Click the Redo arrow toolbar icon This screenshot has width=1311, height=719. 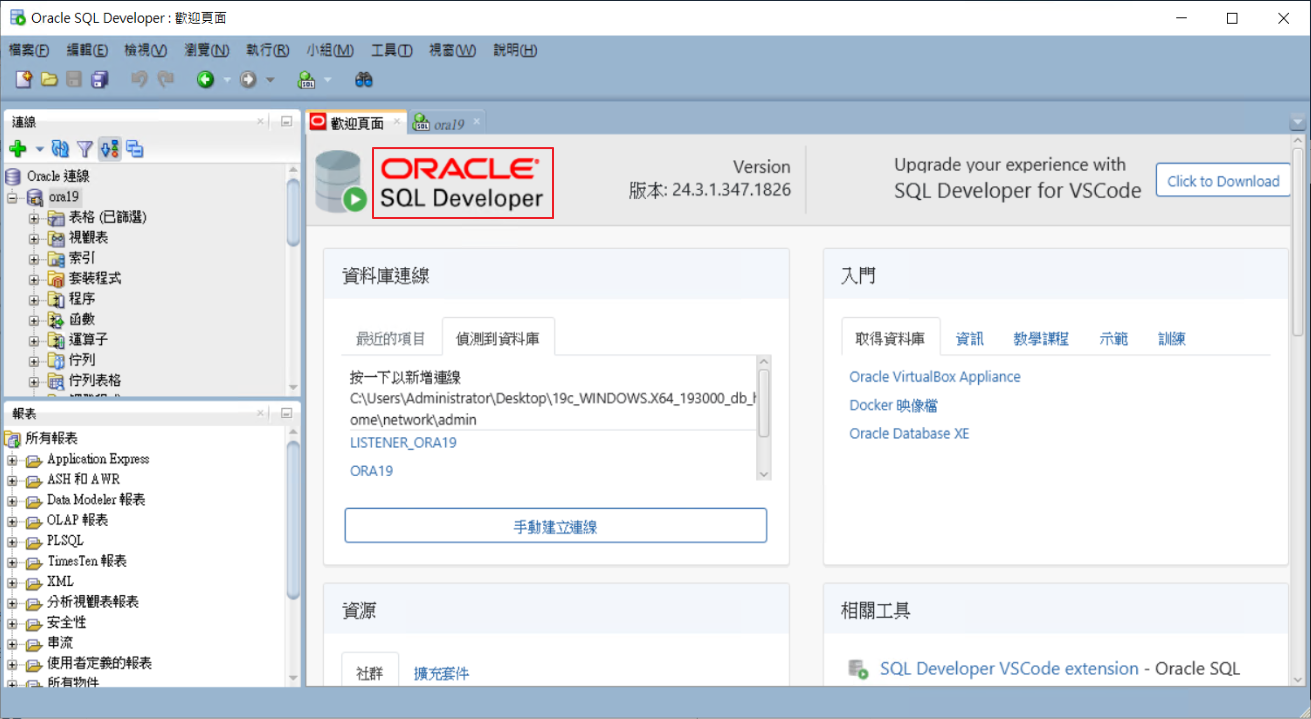click(165, 80)
